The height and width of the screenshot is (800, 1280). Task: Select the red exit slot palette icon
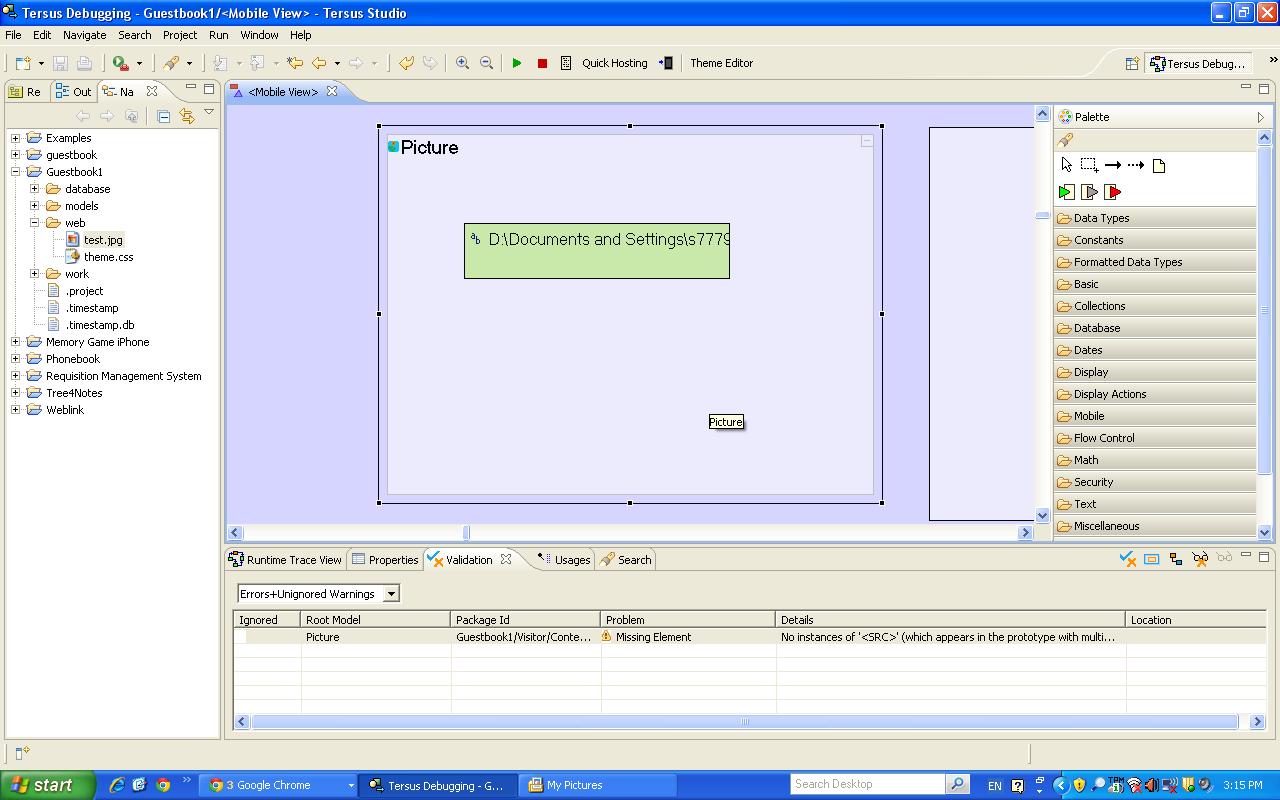click(1112, 192)
